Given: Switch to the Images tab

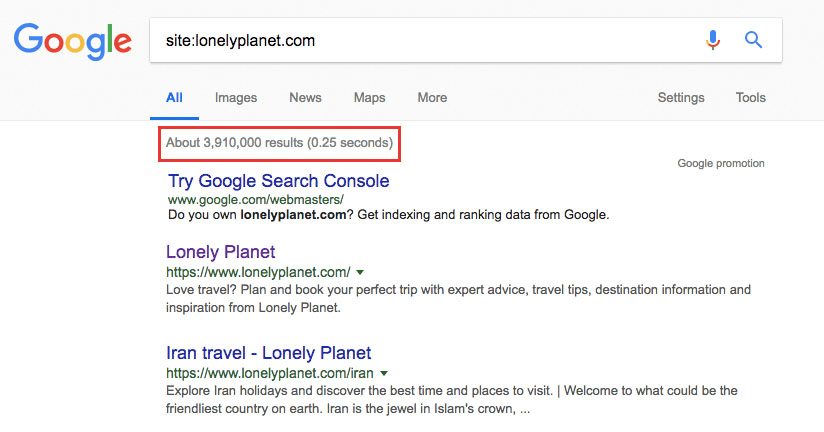Looking at the screenshot, I should 236,98.
